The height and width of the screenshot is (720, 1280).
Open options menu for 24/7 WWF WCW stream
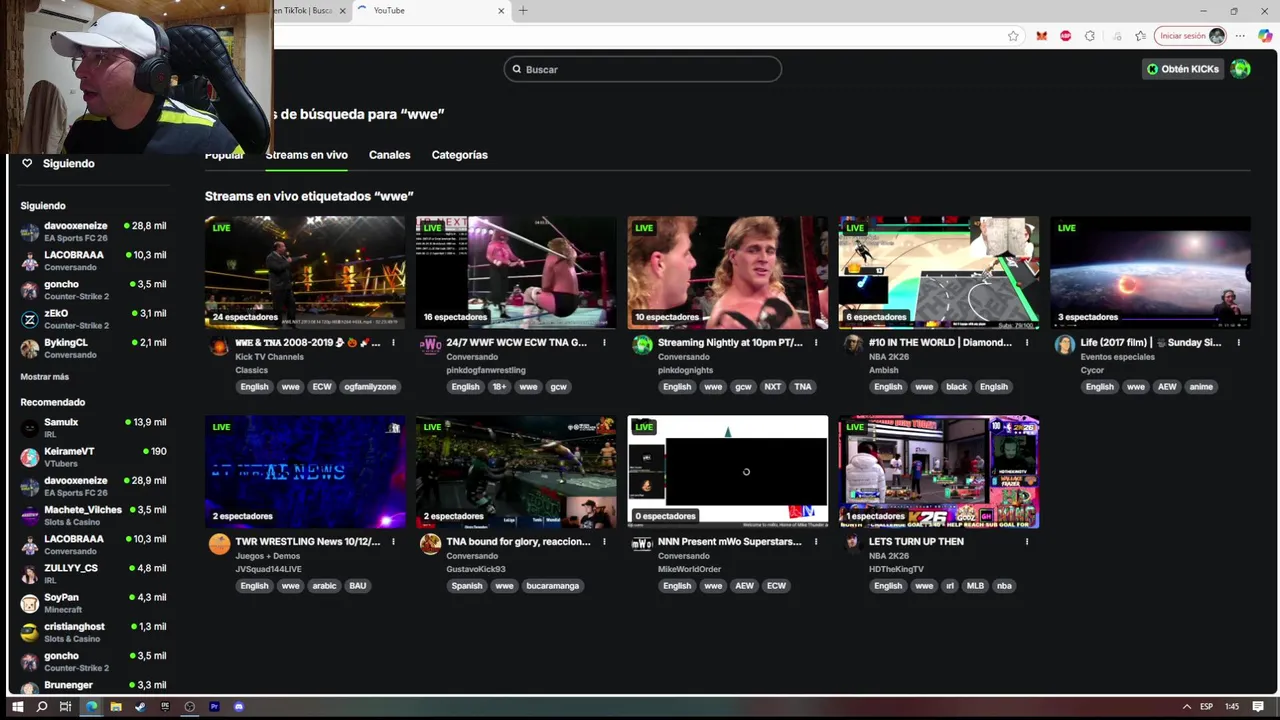[x=604, y=343]
